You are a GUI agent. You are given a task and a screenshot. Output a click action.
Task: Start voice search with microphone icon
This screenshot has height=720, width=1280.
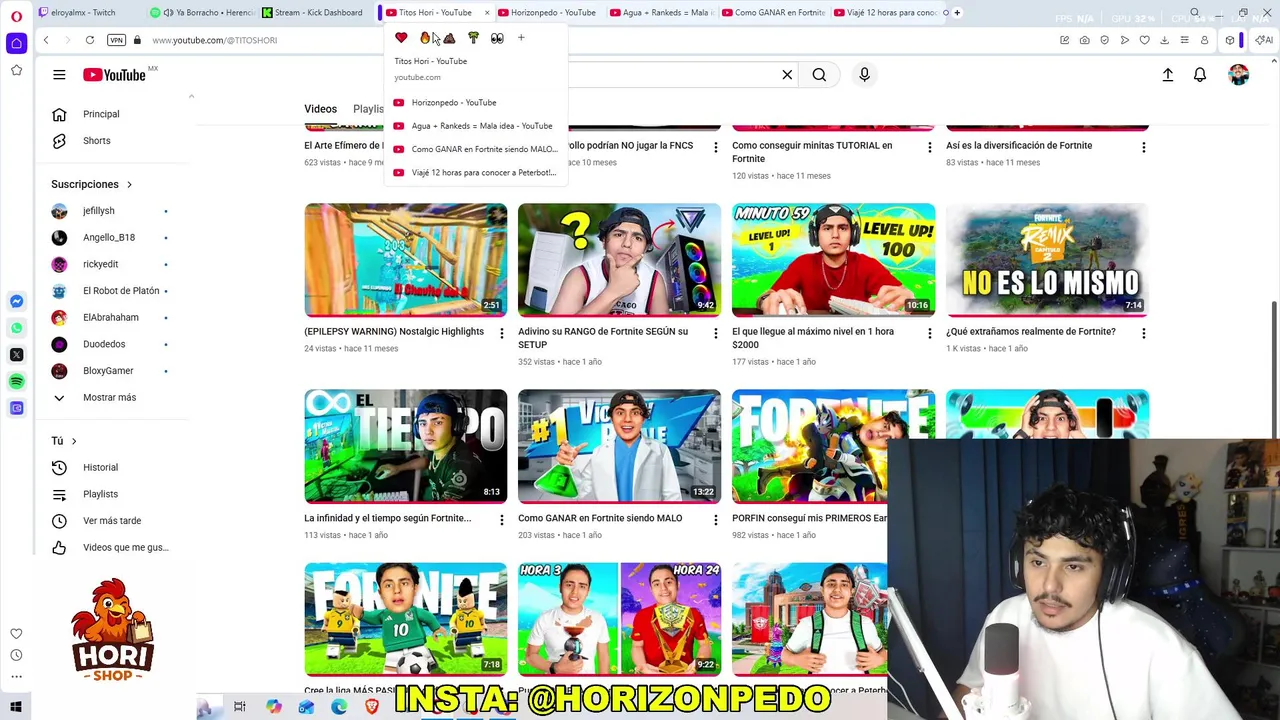pyautogui.click(x=864, y=75)
